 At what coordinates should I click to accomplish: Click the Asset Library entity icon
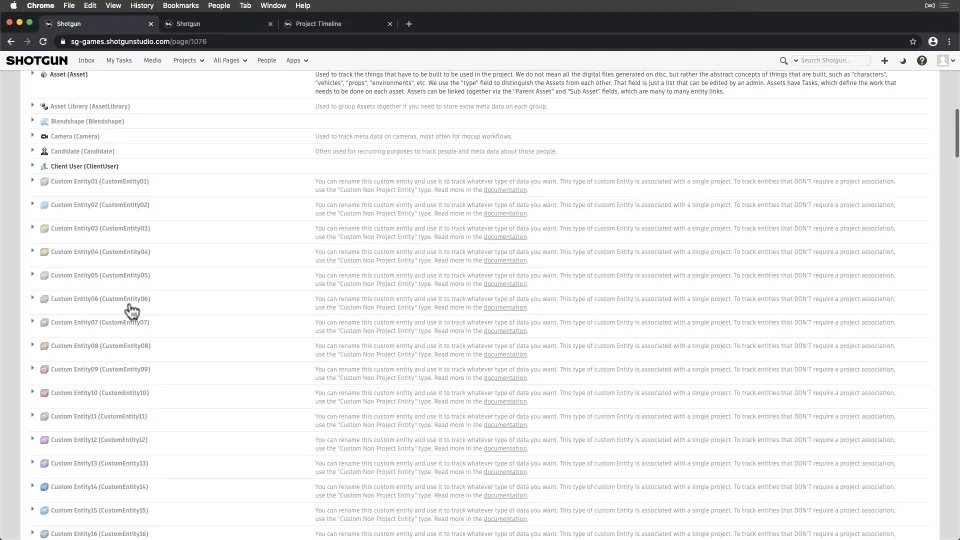(x=44, y=106)
